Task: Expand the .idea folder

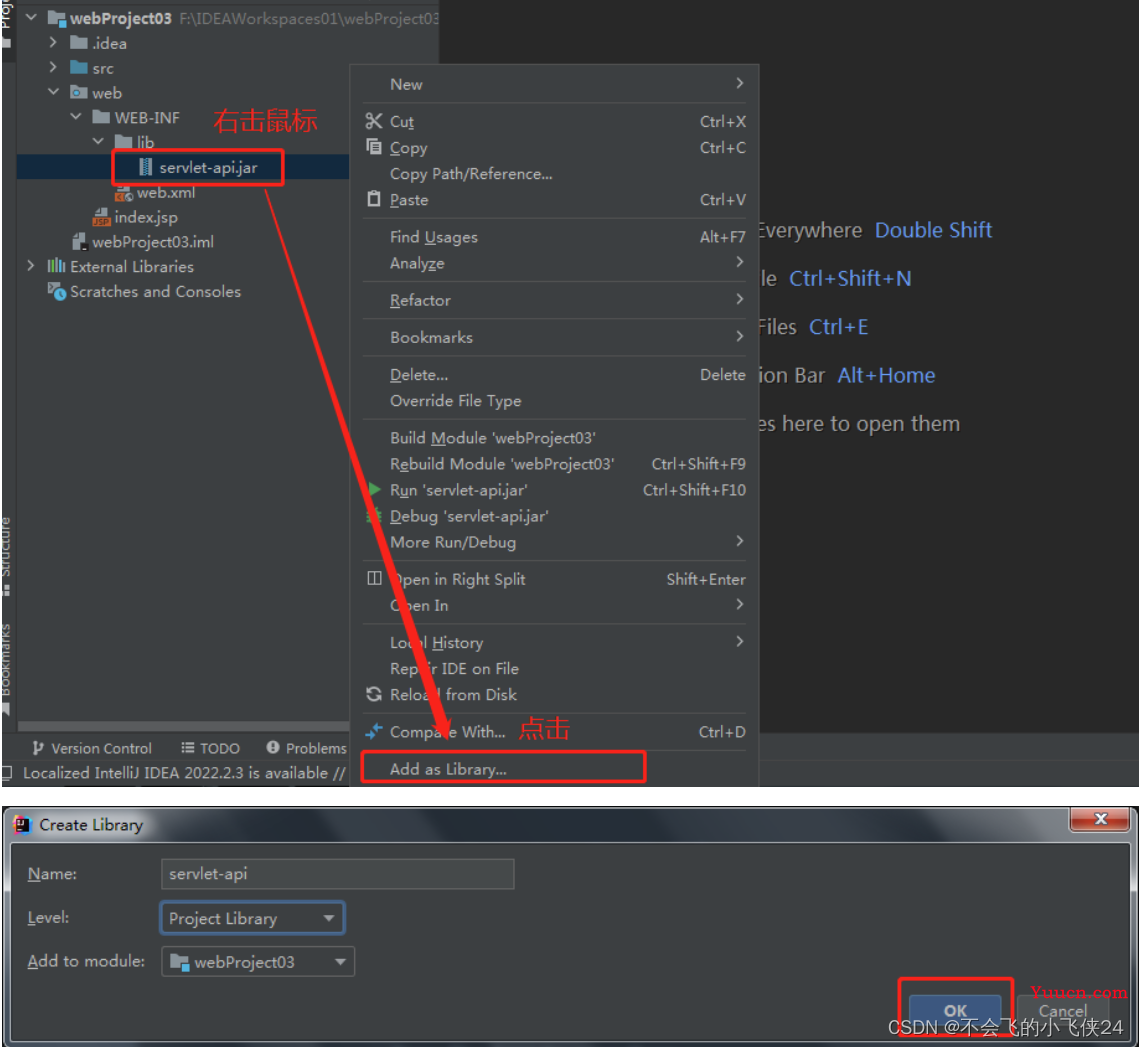Action: (x=53, y=42)
